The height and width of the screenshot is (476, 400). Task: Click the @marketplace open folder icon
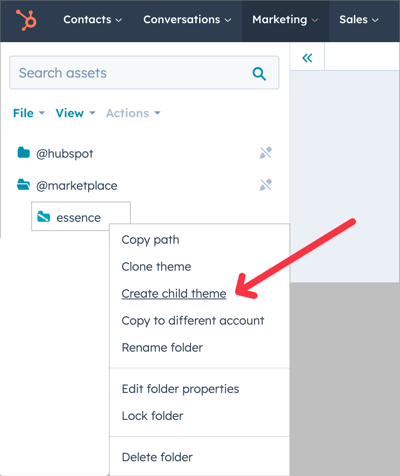23,184
